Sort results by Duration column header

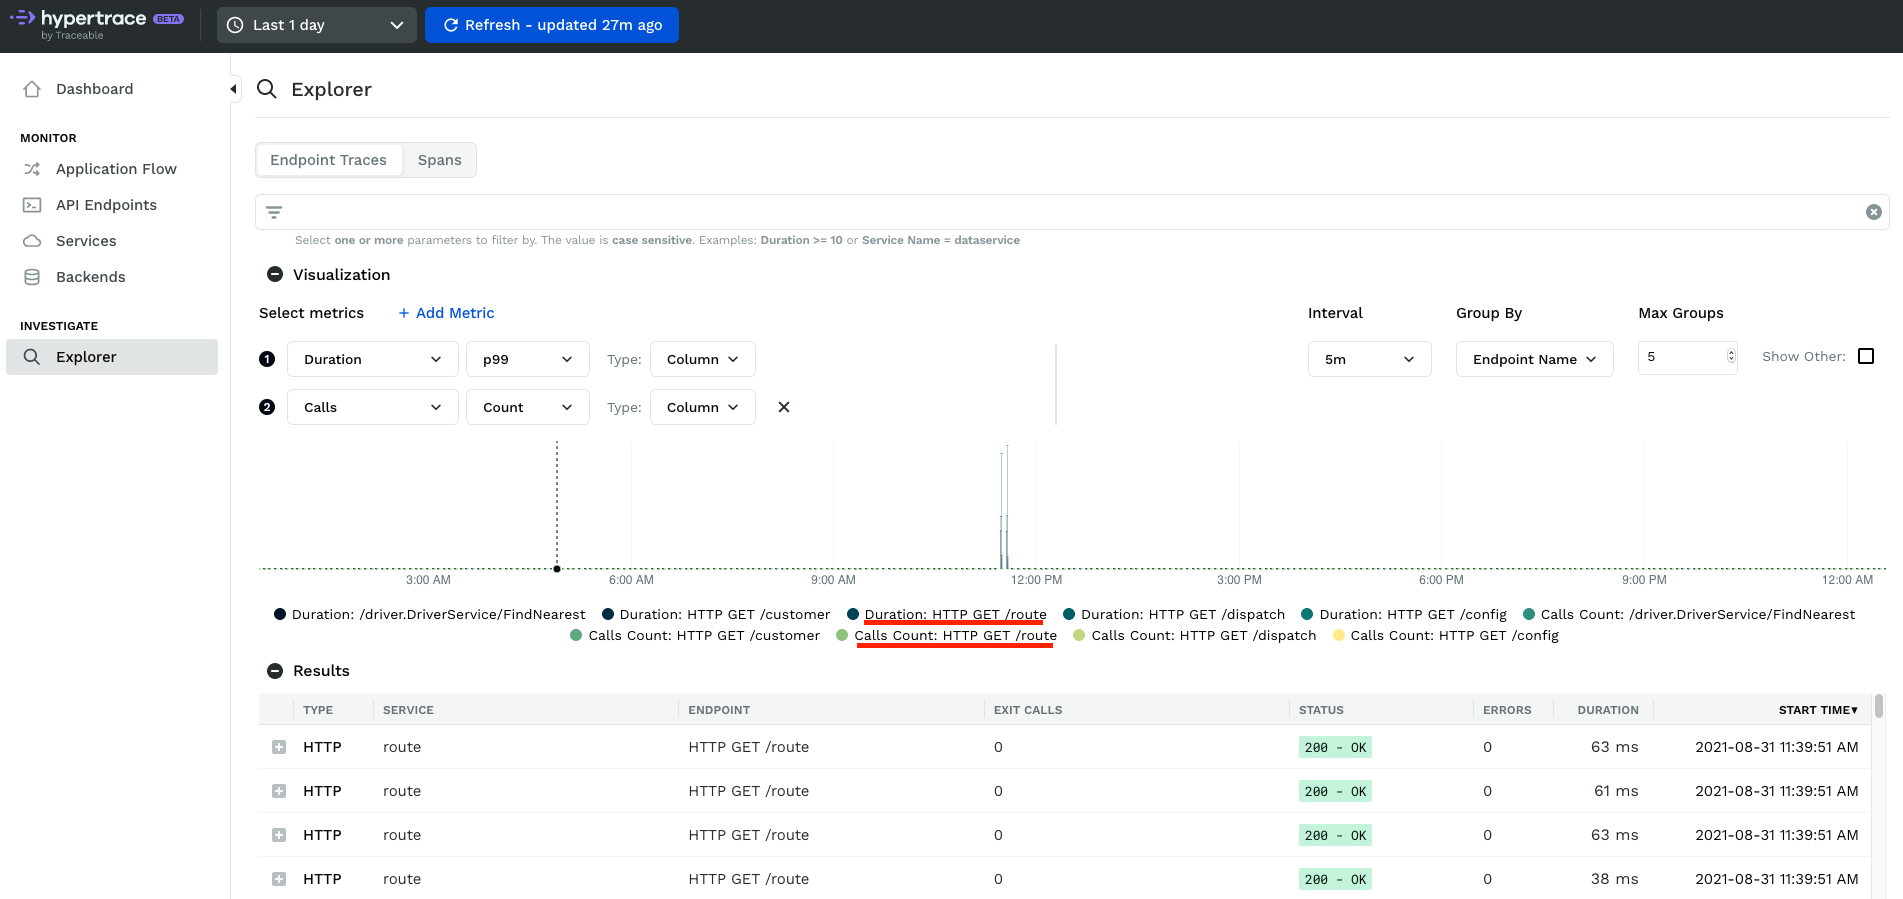tap(1608, 710)
